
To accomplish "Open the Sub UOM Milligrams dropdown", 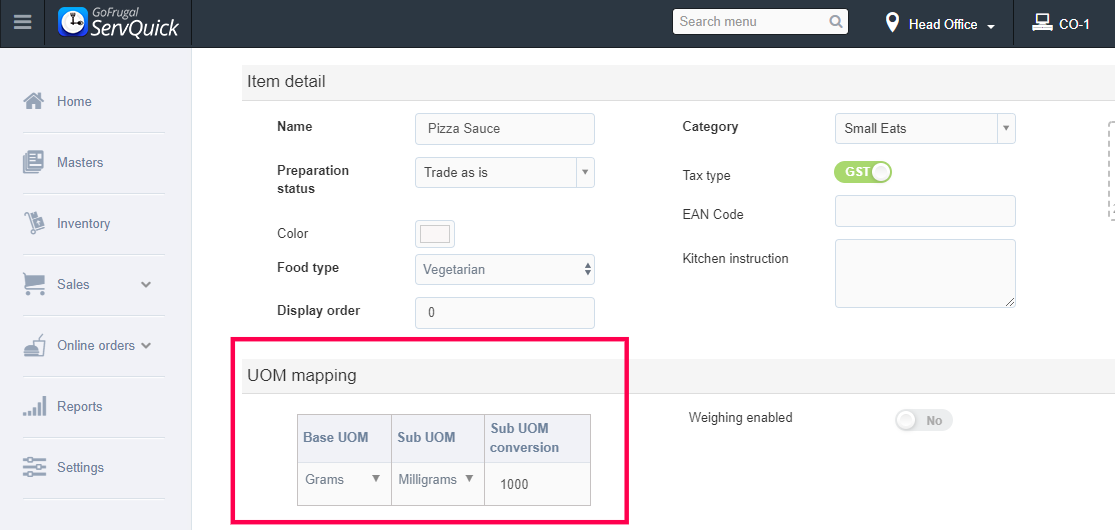I will pos(436,480).
